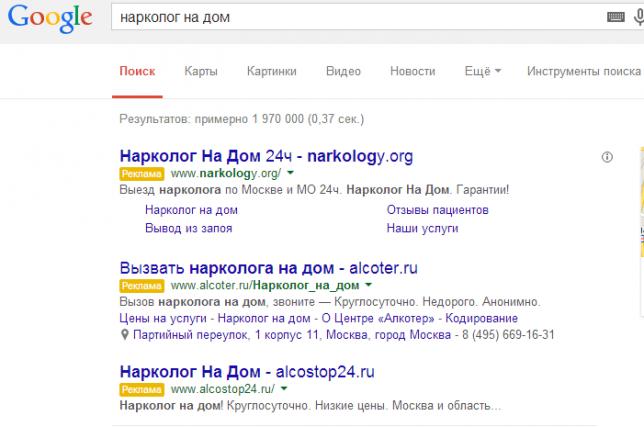Click Реклама badge under alcostop24.ru title
This screenshot has height=427, width=644.
coord(142,389)
